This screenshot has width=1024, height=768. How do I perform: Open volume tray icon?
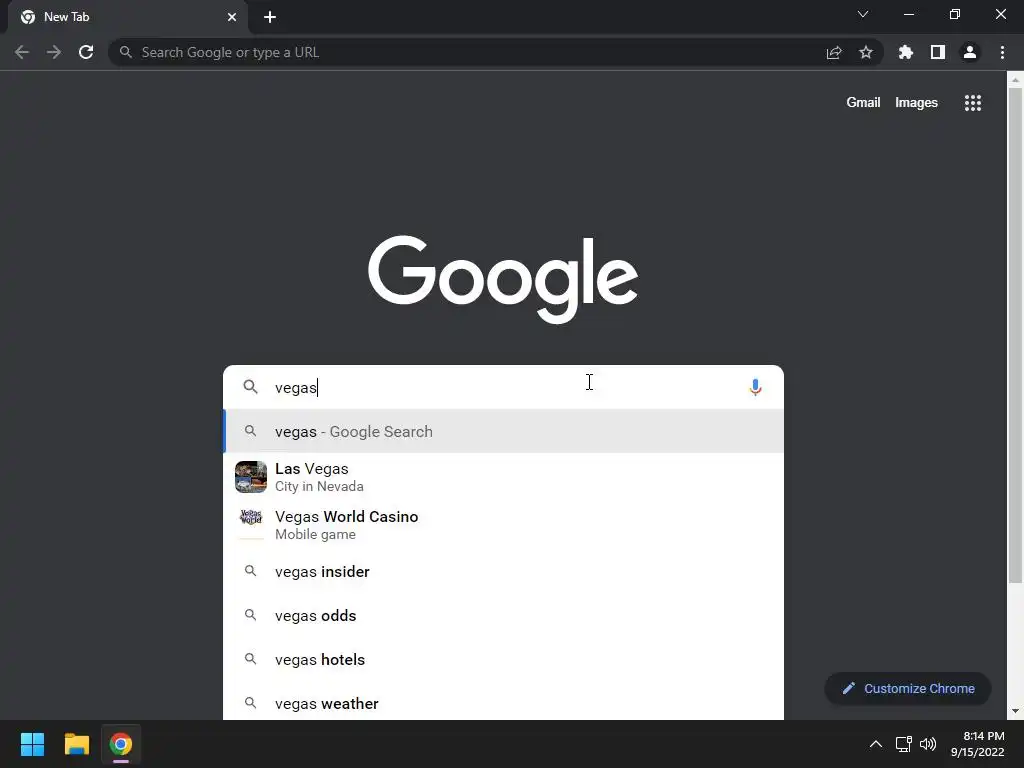(927, 744)
